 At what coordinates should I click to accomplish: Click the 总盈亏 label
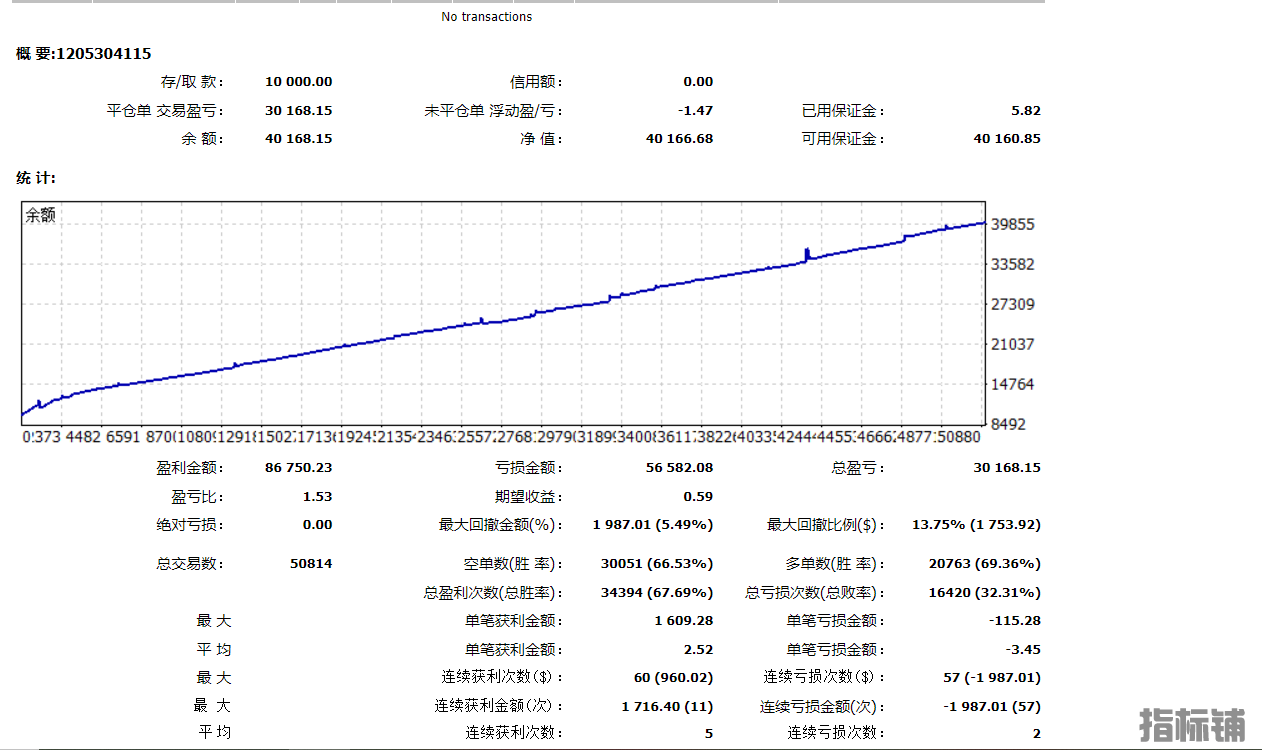(x=859, y=467)
